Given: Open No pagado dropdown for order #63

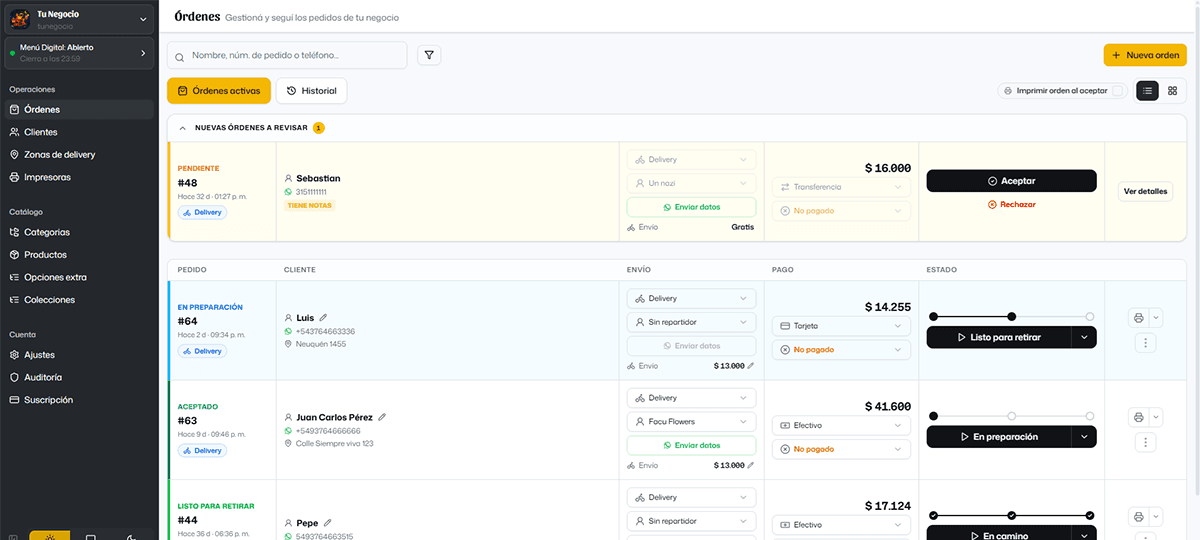Looking at the screenshot, I should [841, 449].
